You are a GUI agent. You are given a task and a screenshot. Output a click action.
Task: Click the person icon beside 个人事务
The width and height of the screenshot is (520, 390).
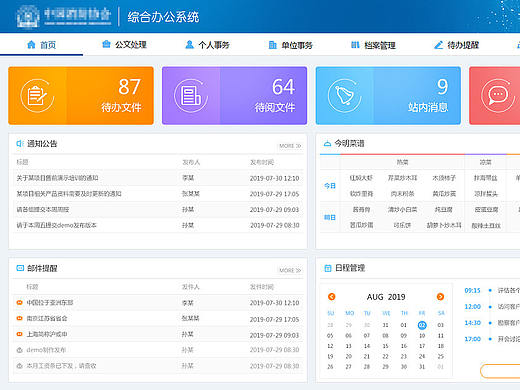pos(189,44)
